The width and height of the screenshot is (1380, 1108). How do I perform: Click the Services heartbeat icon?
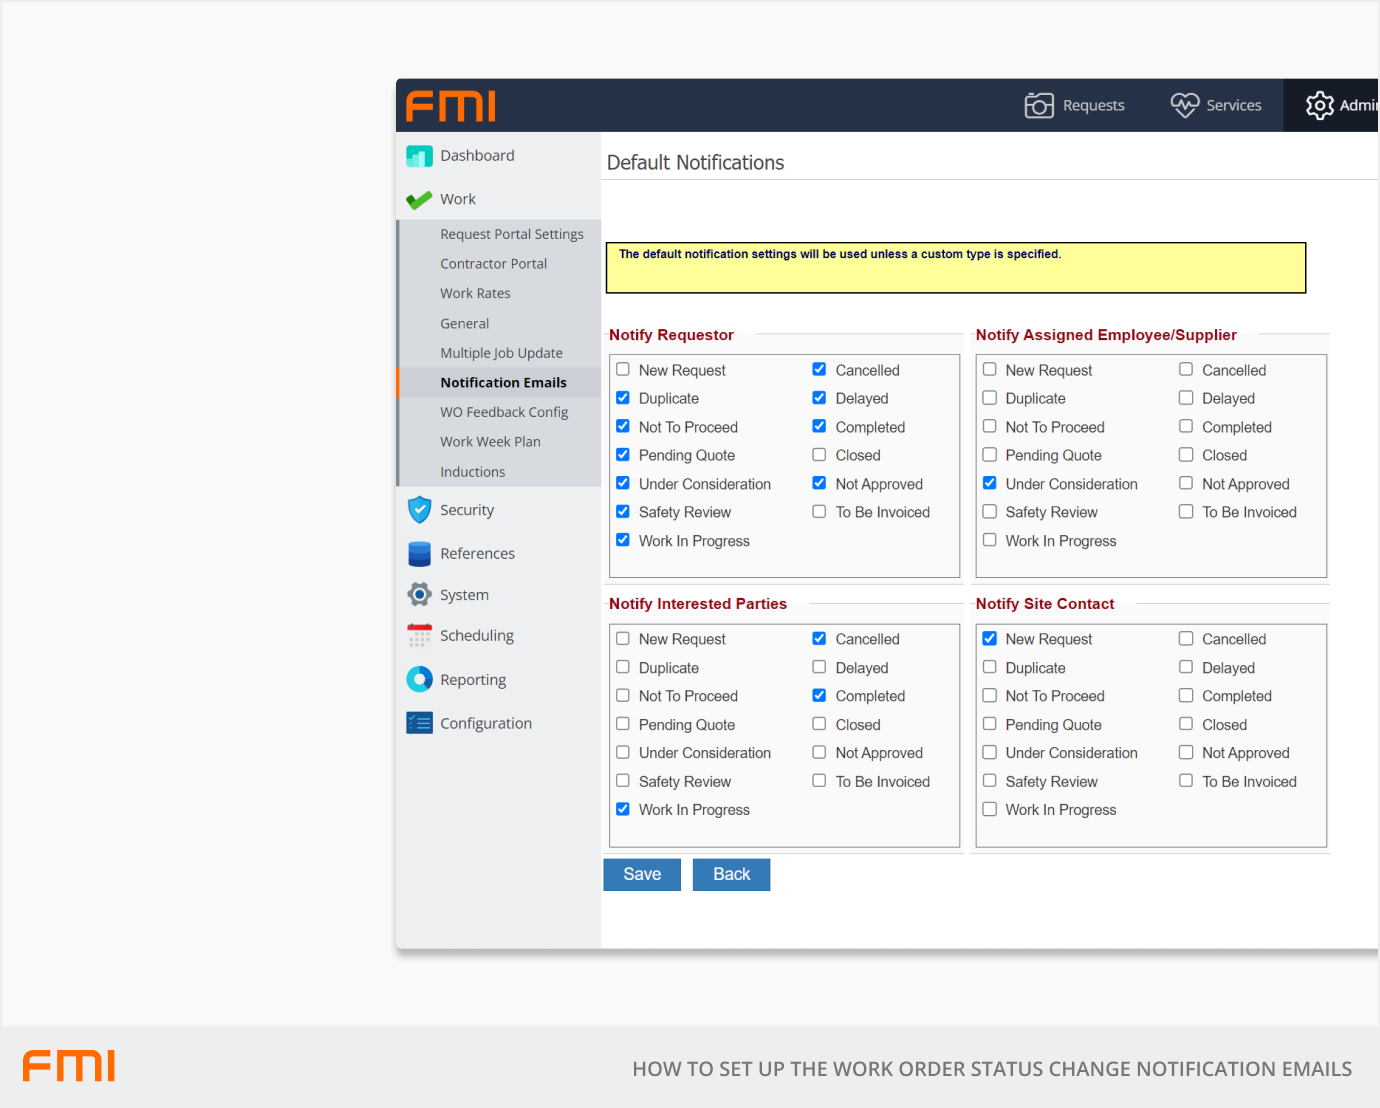pyautogui.click(x=1184, y=105)
